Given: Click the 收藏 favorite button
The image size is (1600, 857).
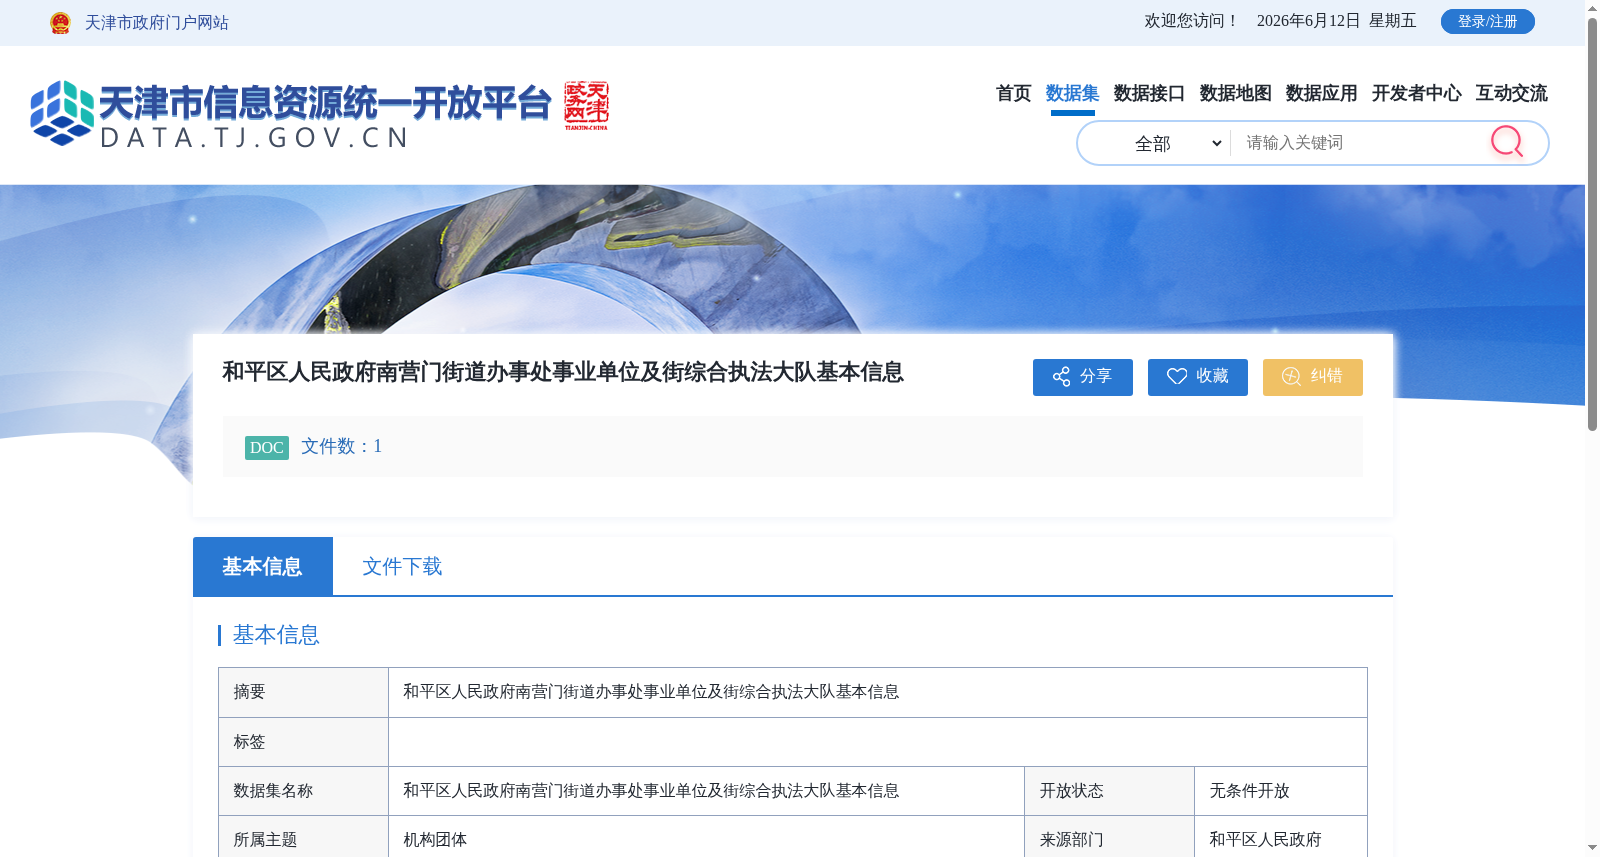Looking at the screenshot, I should [1198, 377].
